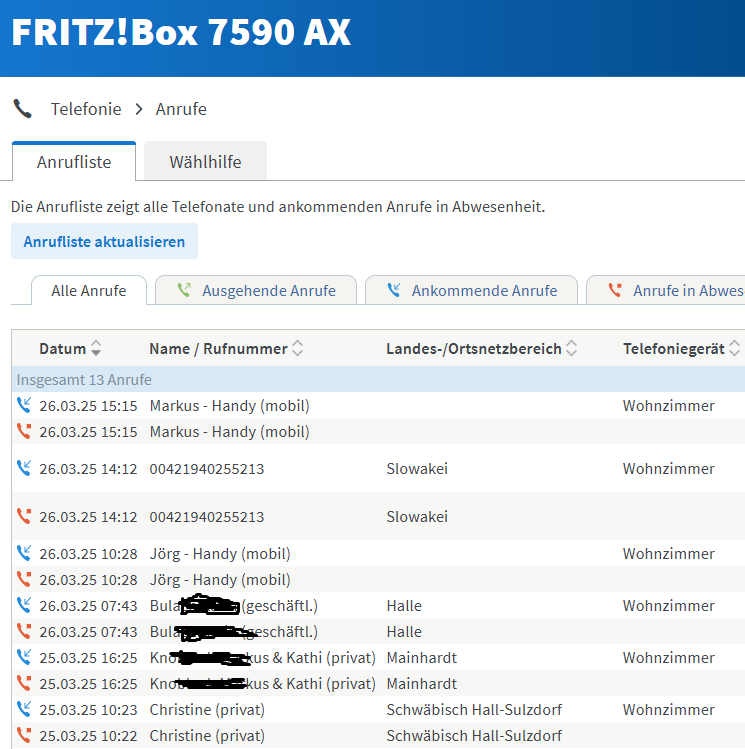The width and height of the screenshot is (745, 749).
Task: Click incoming call icon for 00421940255213 Wohnzimmer row
Action: pyautogui.click(x=24, y=468)
